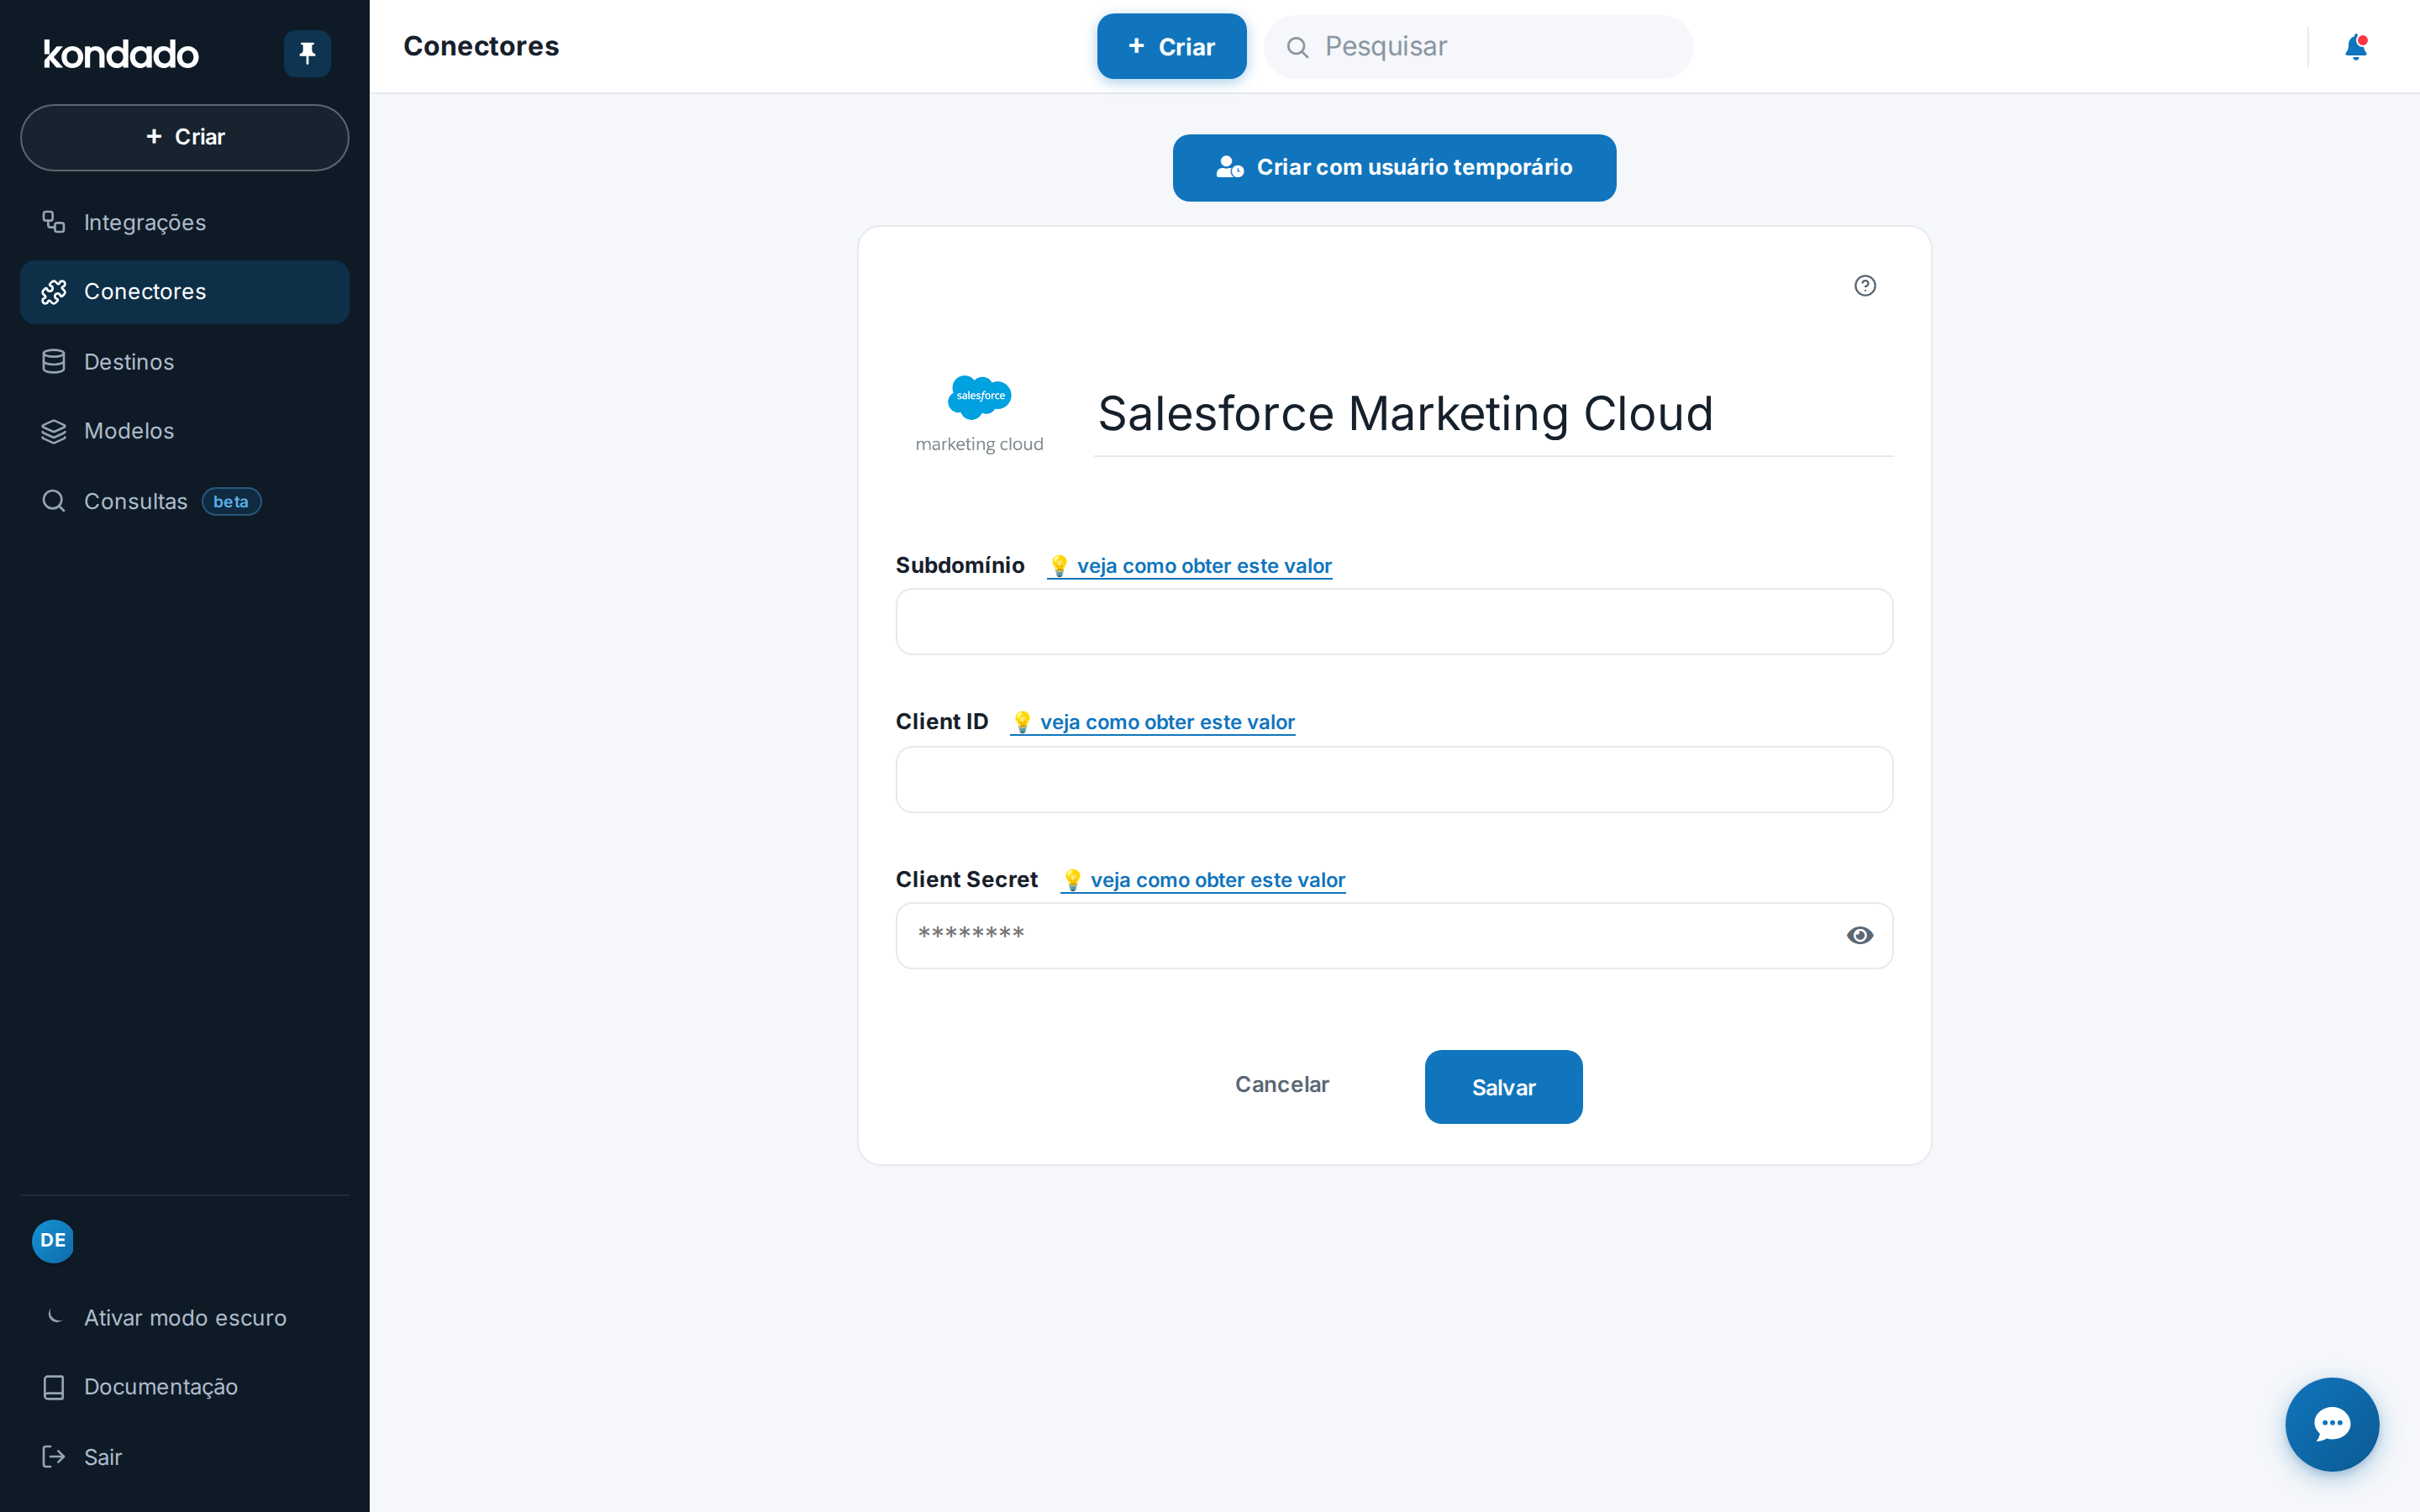Click the Conectores puzzle icon
This screenshot has height=1512, width=2420.
pos(54,292)
